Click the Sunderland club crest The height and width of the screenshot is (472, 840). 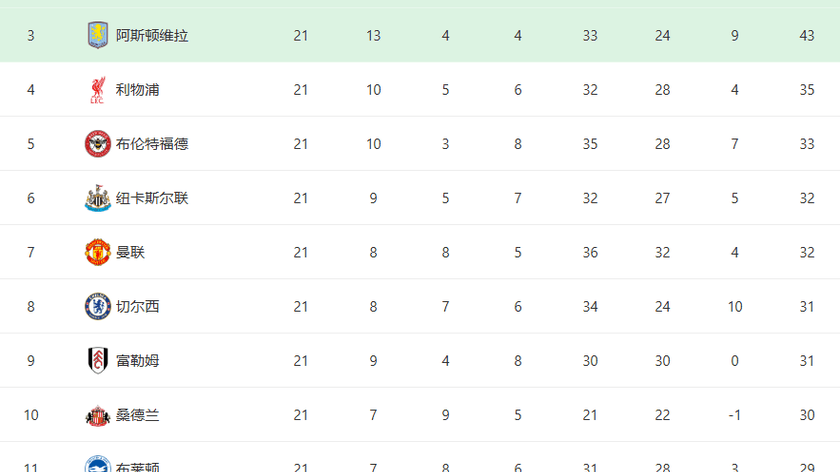click(97, 414)
